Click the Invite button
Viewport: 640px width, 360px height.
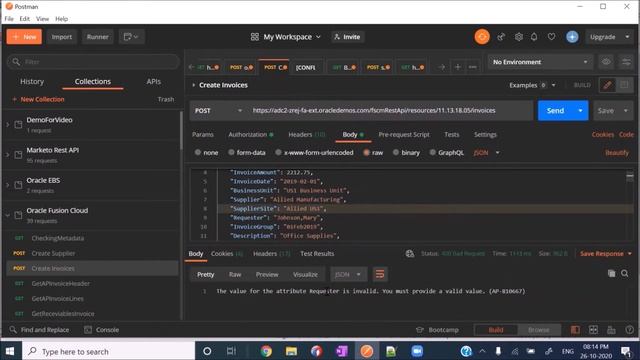point(347,37)
